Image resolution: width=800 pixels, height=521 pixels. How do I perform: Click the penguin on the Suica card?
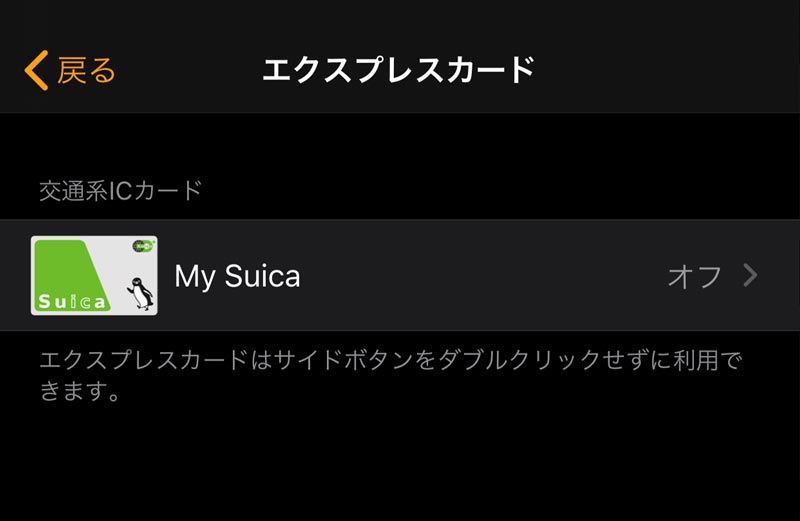tap(140, 293)
